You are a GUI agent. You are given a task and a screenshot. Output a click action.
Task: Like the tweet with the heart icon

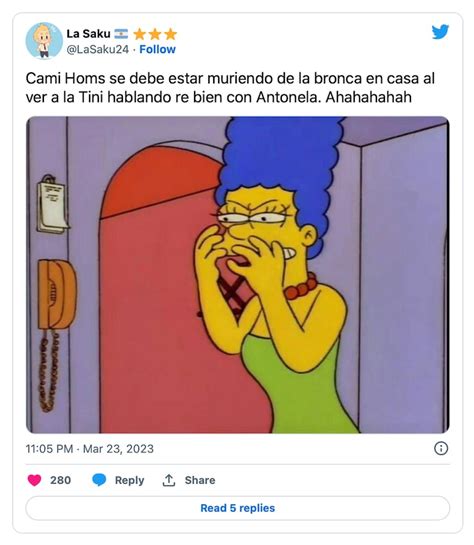point(34,480)
